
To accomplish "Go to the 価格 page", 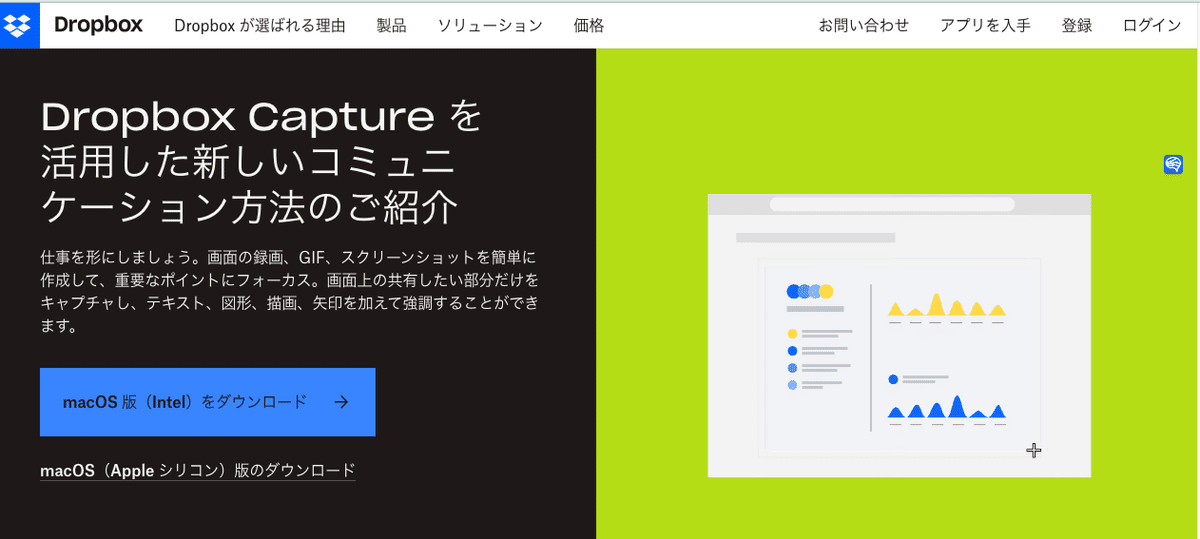I will 589,26.
